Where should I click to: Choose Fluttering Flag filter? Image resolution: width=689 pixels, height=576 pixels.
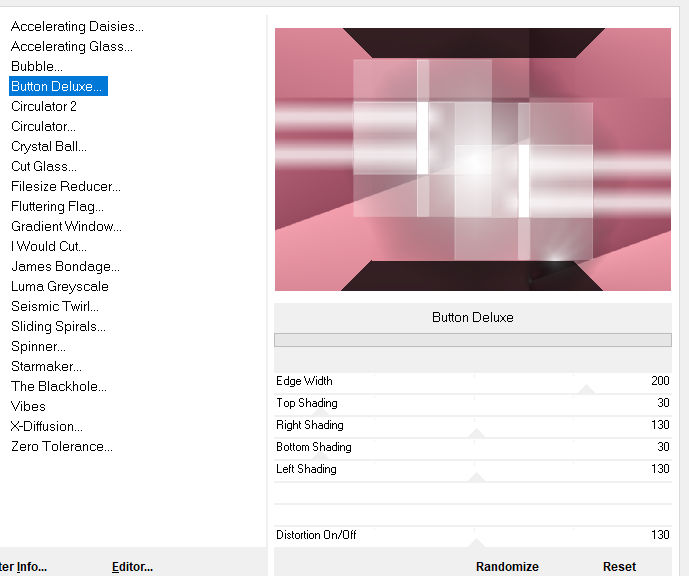coord(57,206)
